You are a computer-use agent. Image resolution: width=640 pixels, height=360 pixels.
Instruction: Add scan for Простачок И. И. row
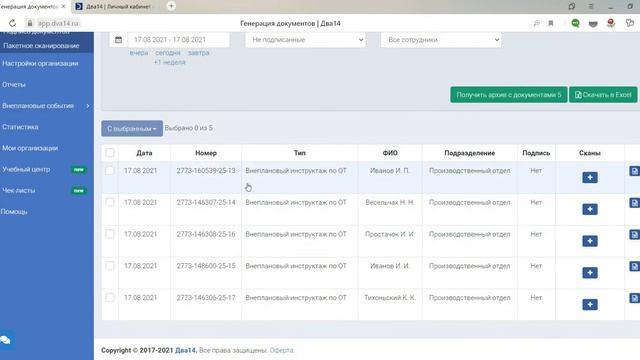(x=590, y=241)
